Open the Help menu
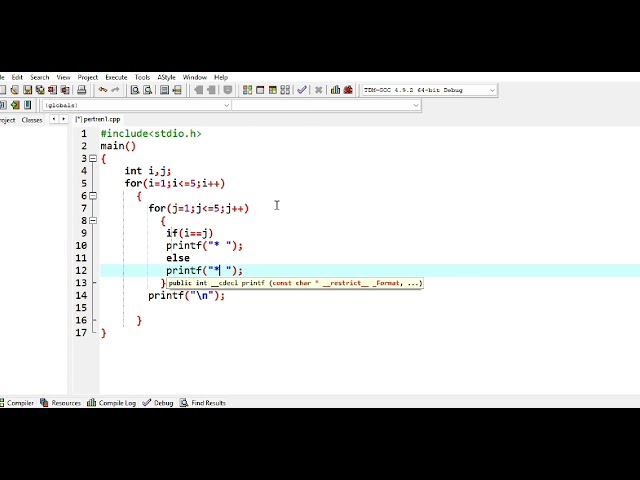The image size is (640, 480). click(221, 77)
